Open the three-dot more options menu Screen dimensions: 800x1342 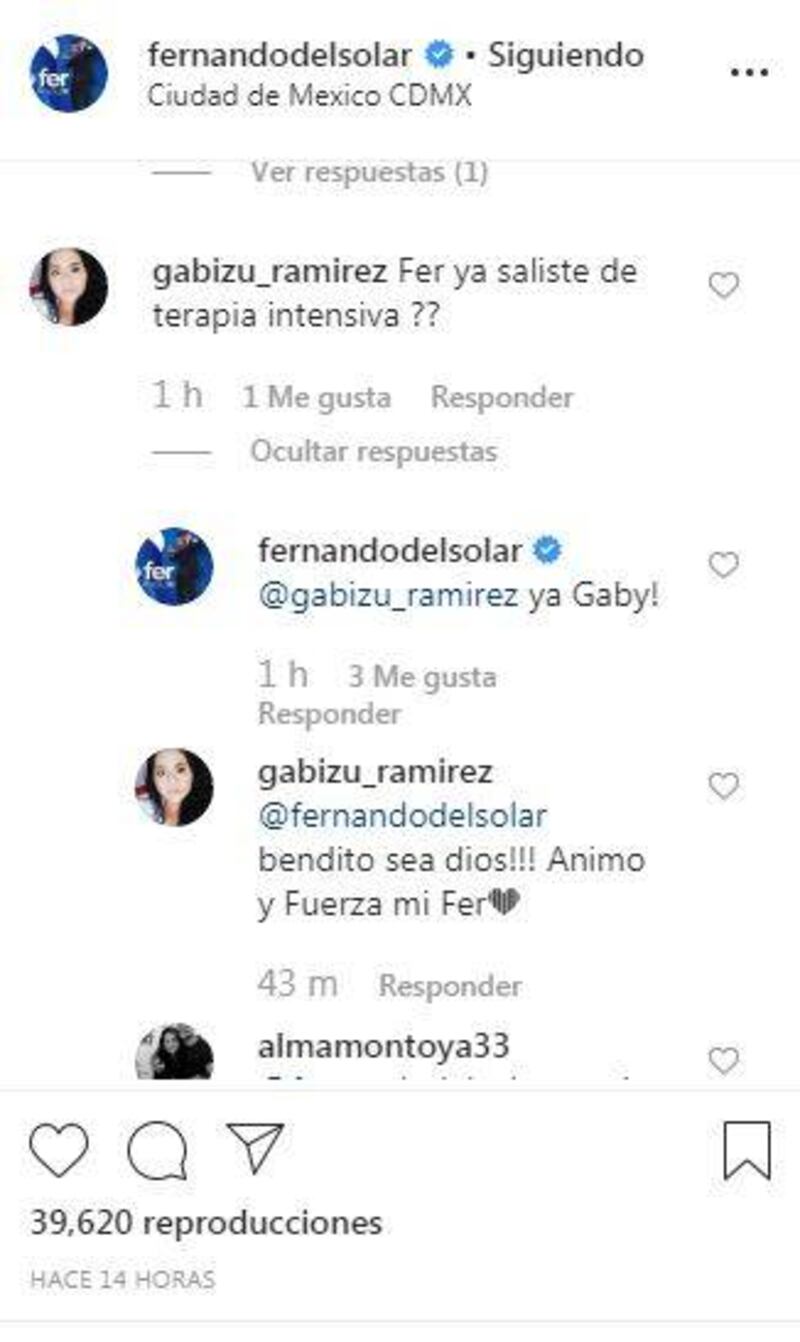tap(748, 73)
